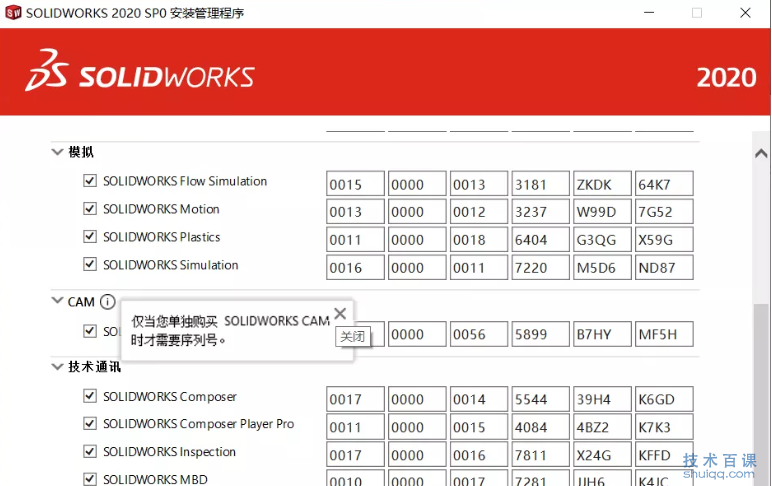Toggle SOLIDWORKS Plastics checkbox

(x=90, y=236)
